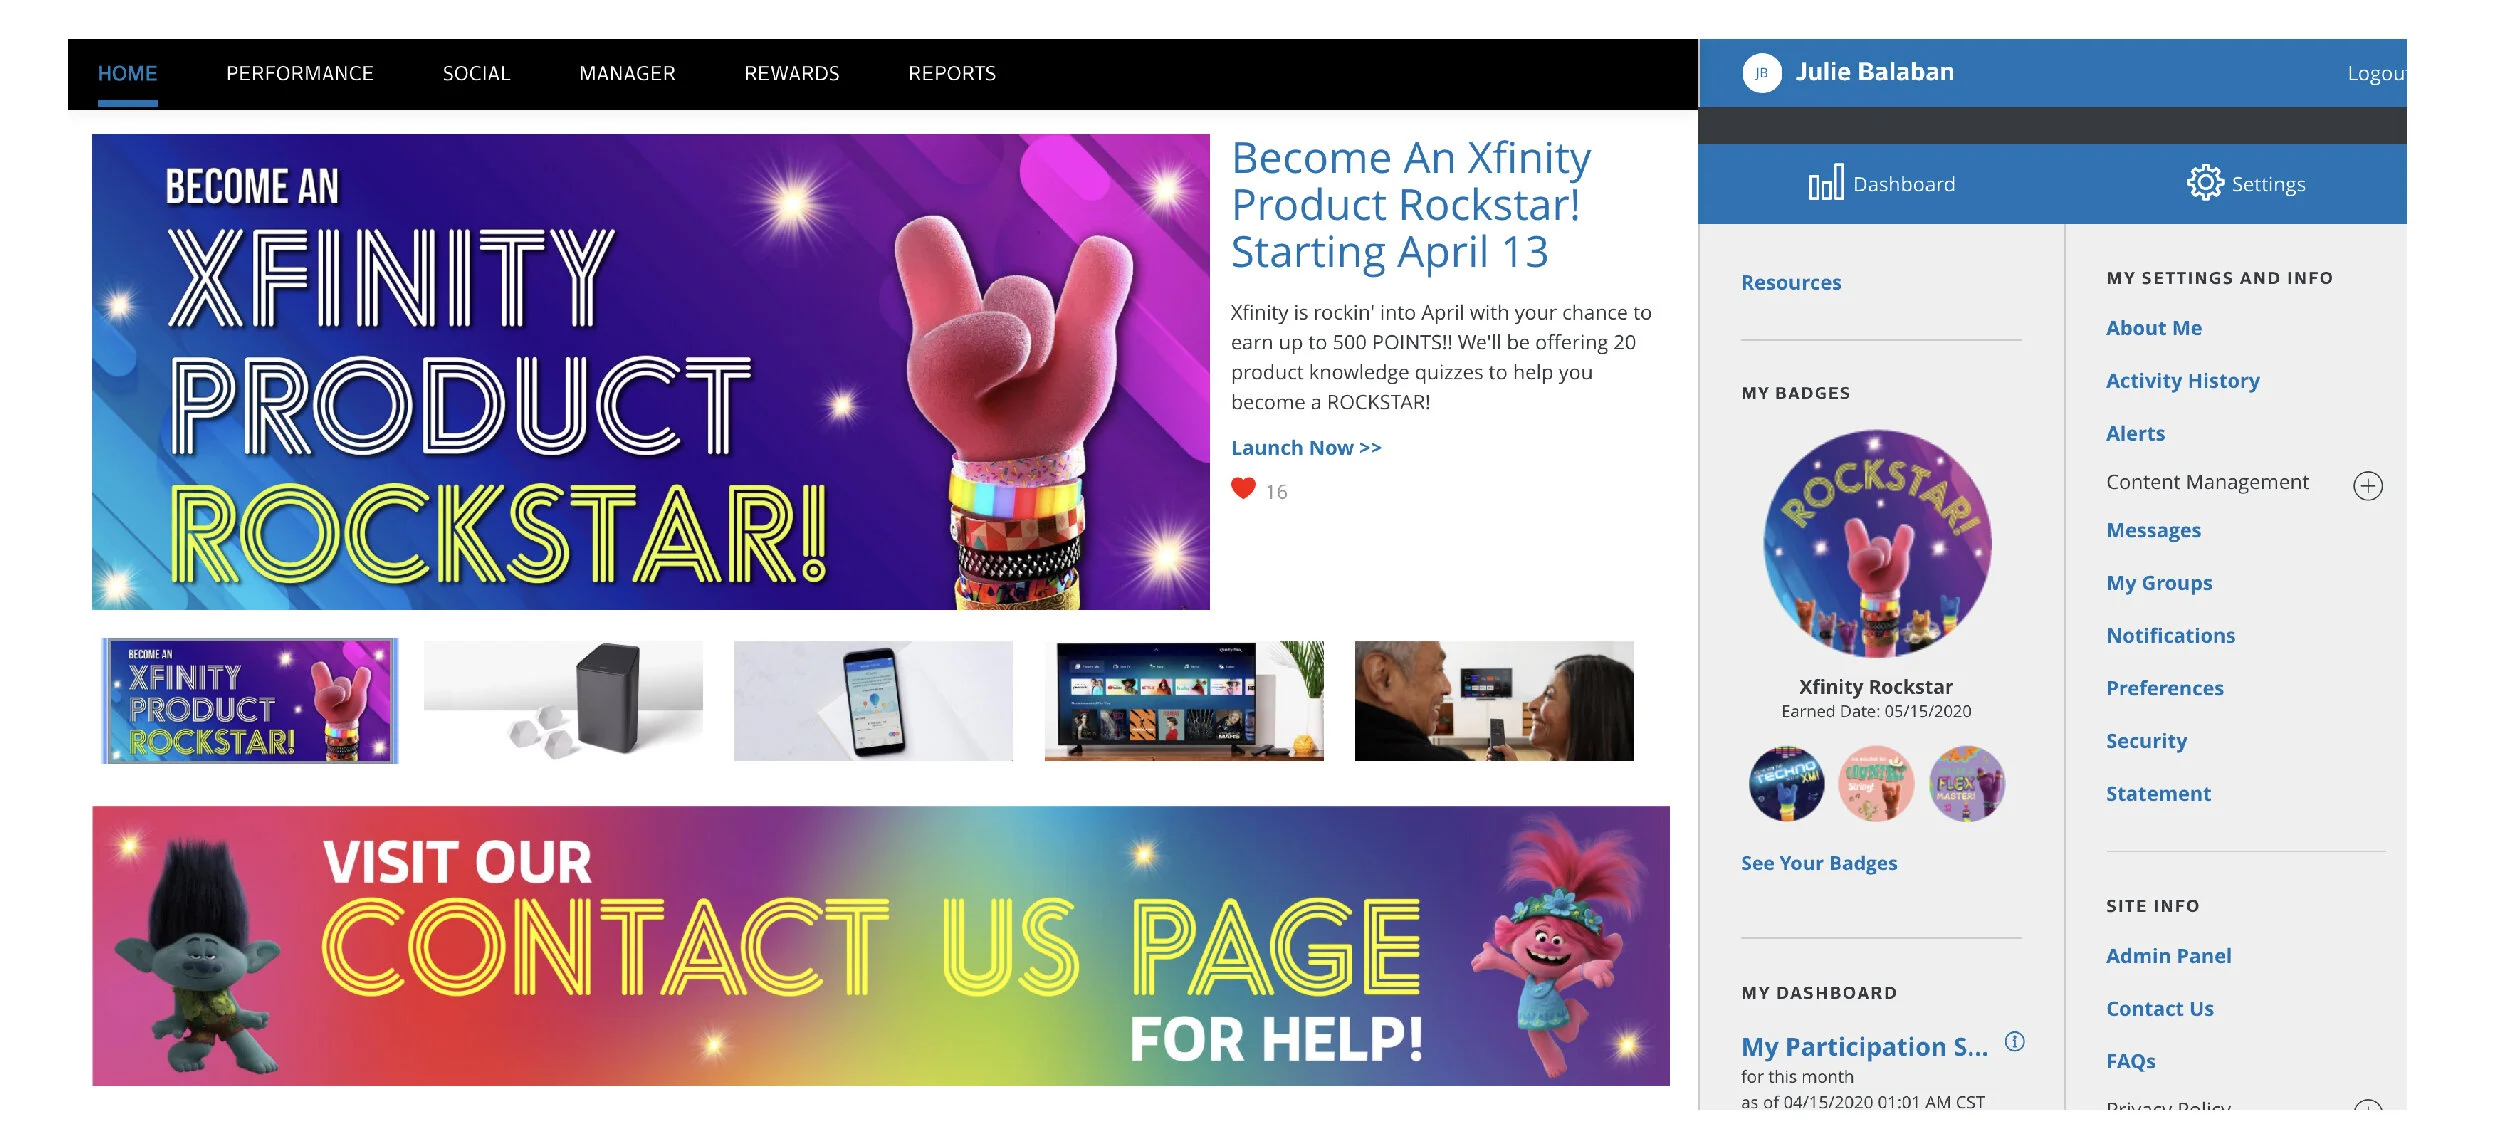Open the Settings gear icon
This screenshot has height=1141, width=2500.
point(2205,183)
